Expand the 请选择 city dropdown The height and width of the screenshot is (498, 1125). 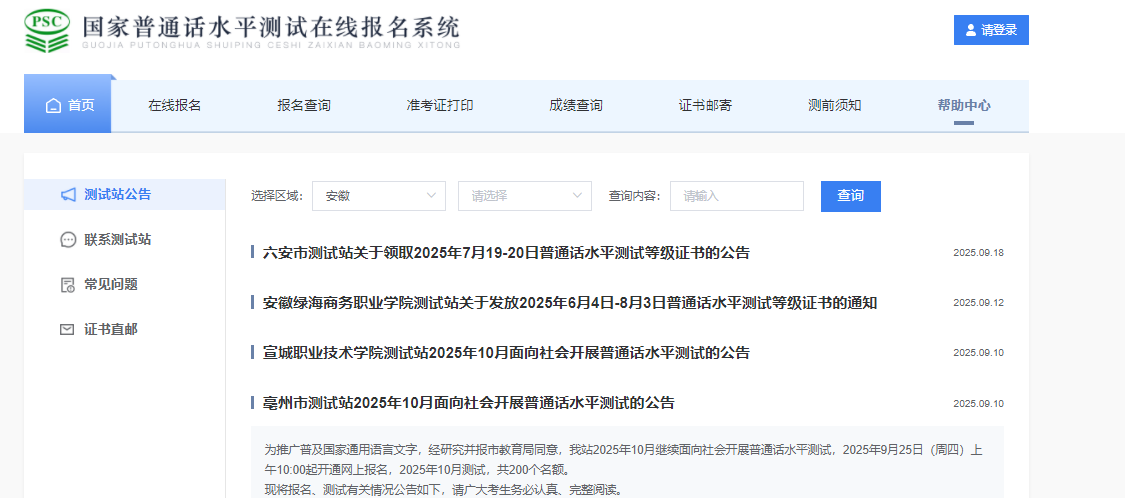pyautogui.click(x=524, y=196)
